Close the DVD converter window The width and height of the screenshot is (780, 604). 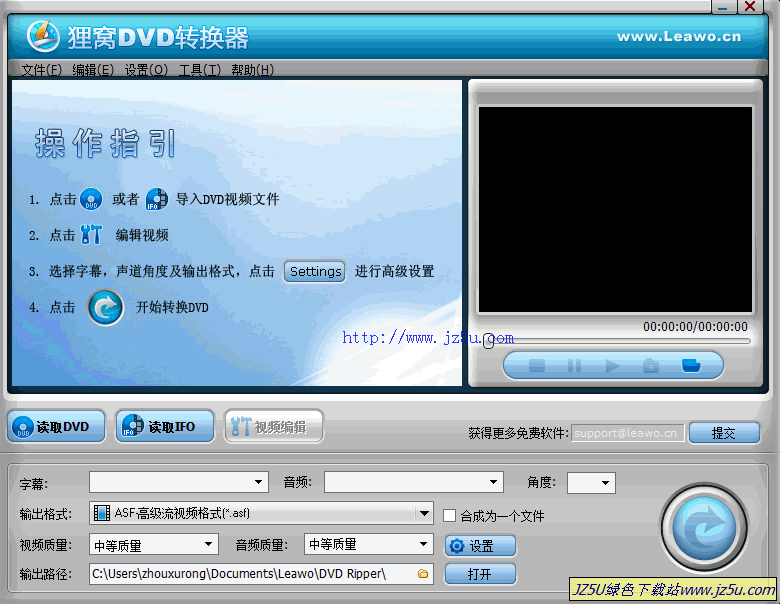[x=750, y=7]
